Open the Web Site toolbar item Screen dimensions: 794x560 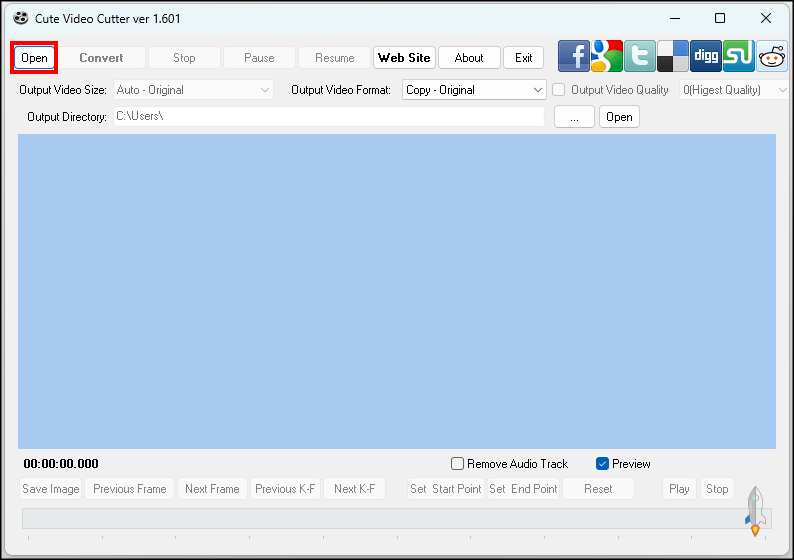pyautogui.click(x=404, y=58)
